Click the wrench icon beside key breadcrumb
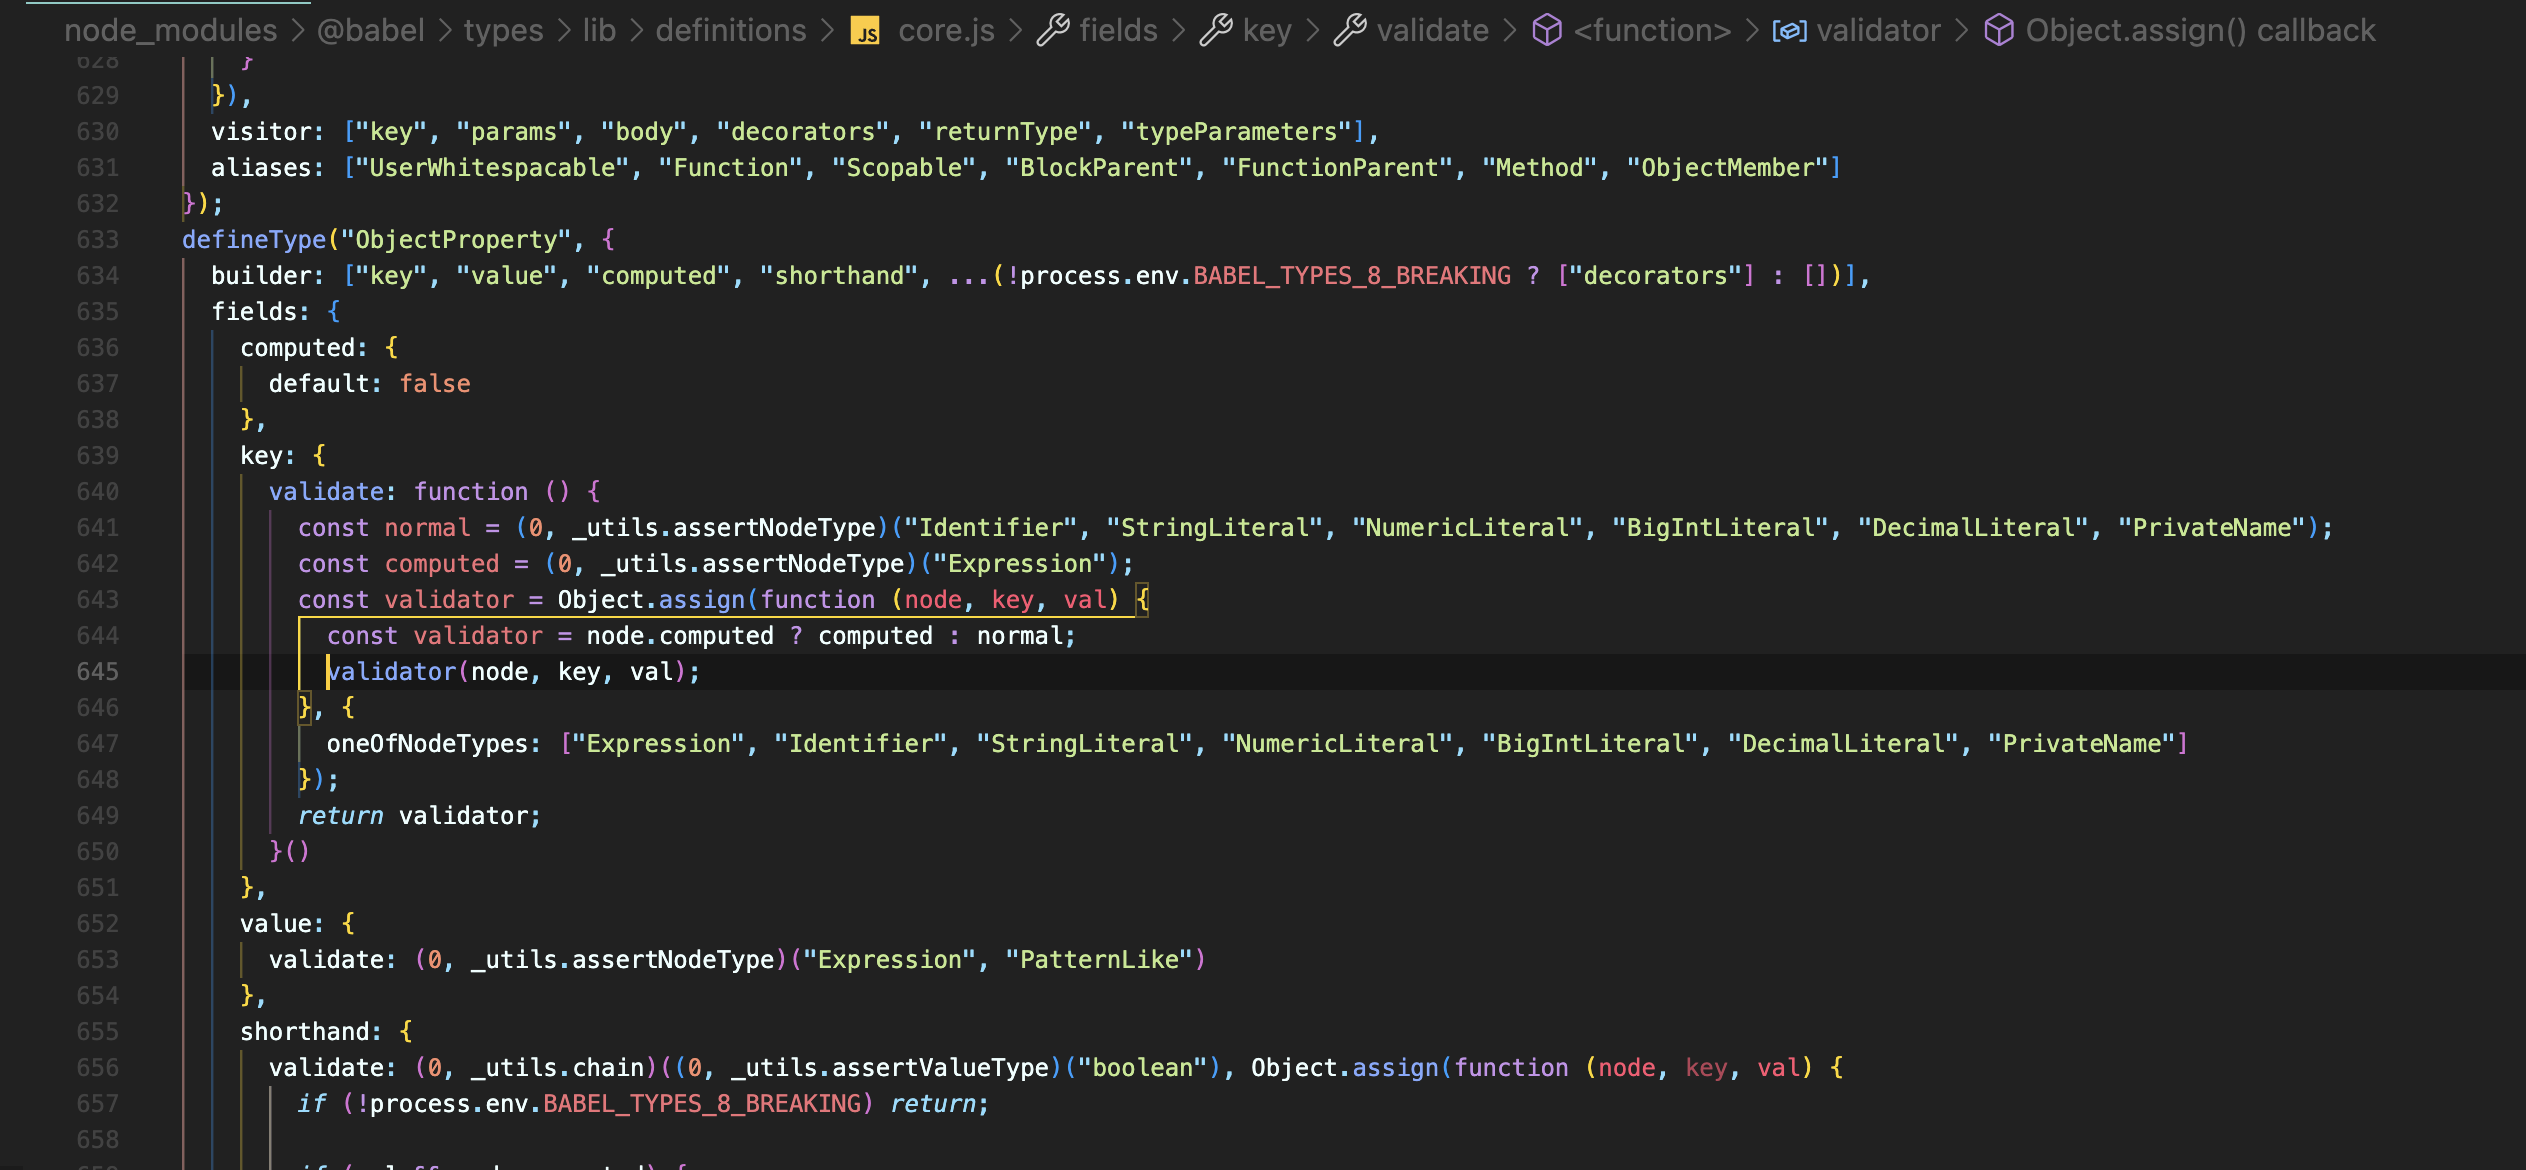This screenshot has width=2526, height=1170. point(1215,31)
